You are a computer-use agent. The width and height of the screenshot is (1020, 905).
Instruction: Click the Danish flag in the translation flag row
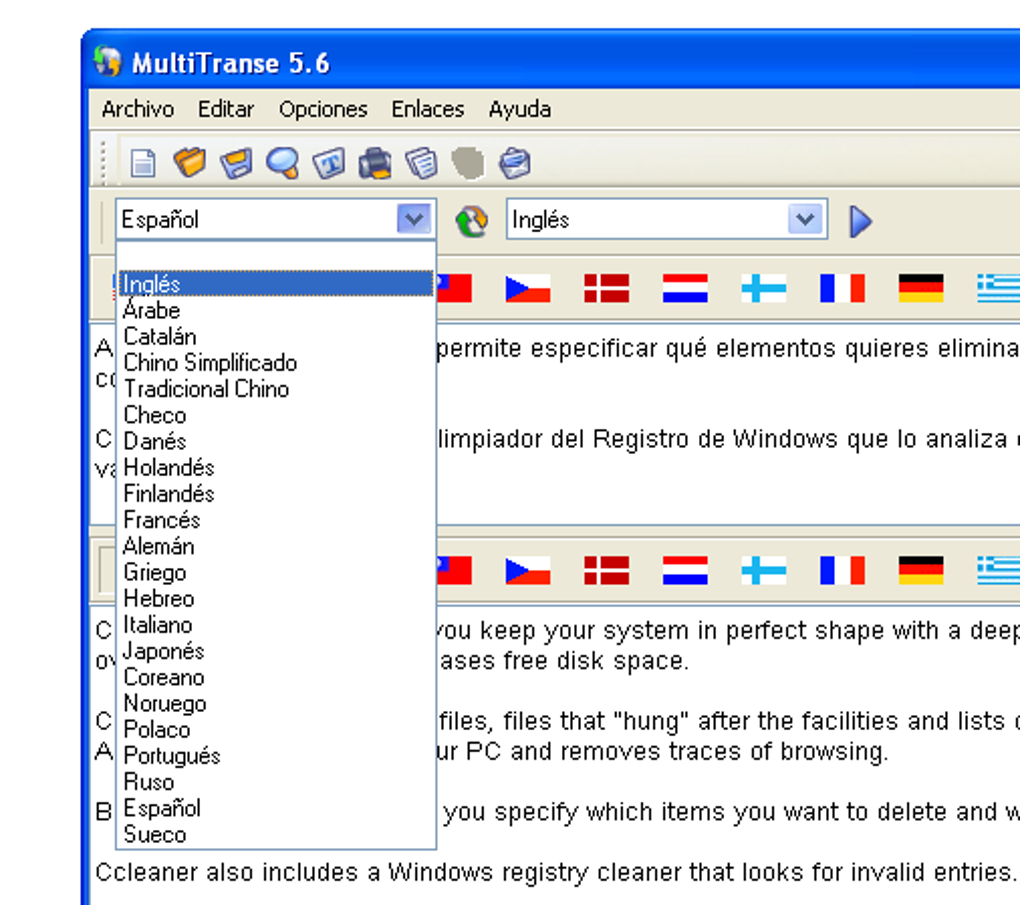(606, 571)
